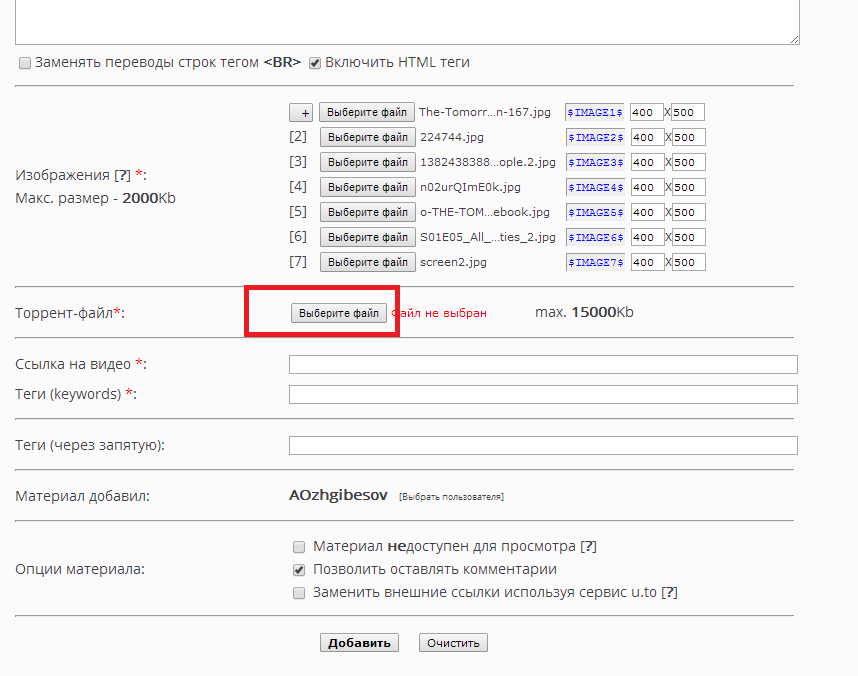Click width field 400 for IMAGE2 row

[647, 137]
